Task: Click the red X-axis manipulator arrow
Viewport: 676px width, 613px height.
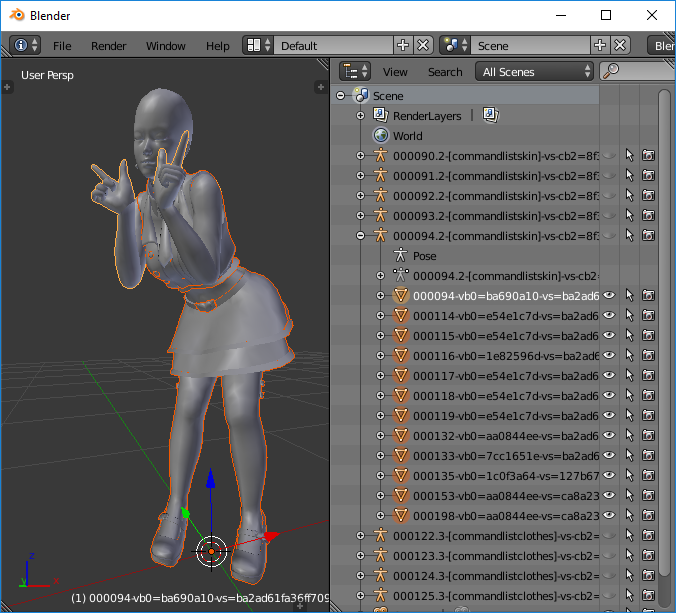Action: 271,536
